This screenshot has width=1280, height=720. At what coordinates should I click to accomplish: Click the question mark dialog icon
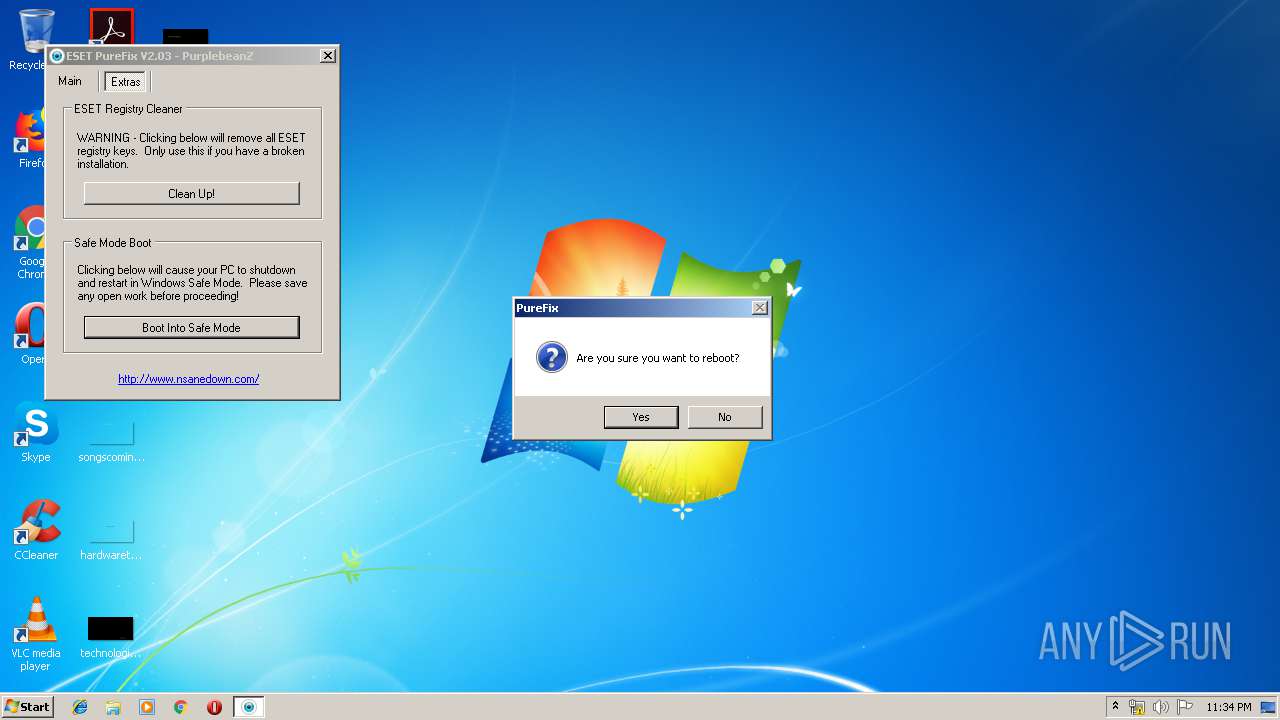coord(551,357)
